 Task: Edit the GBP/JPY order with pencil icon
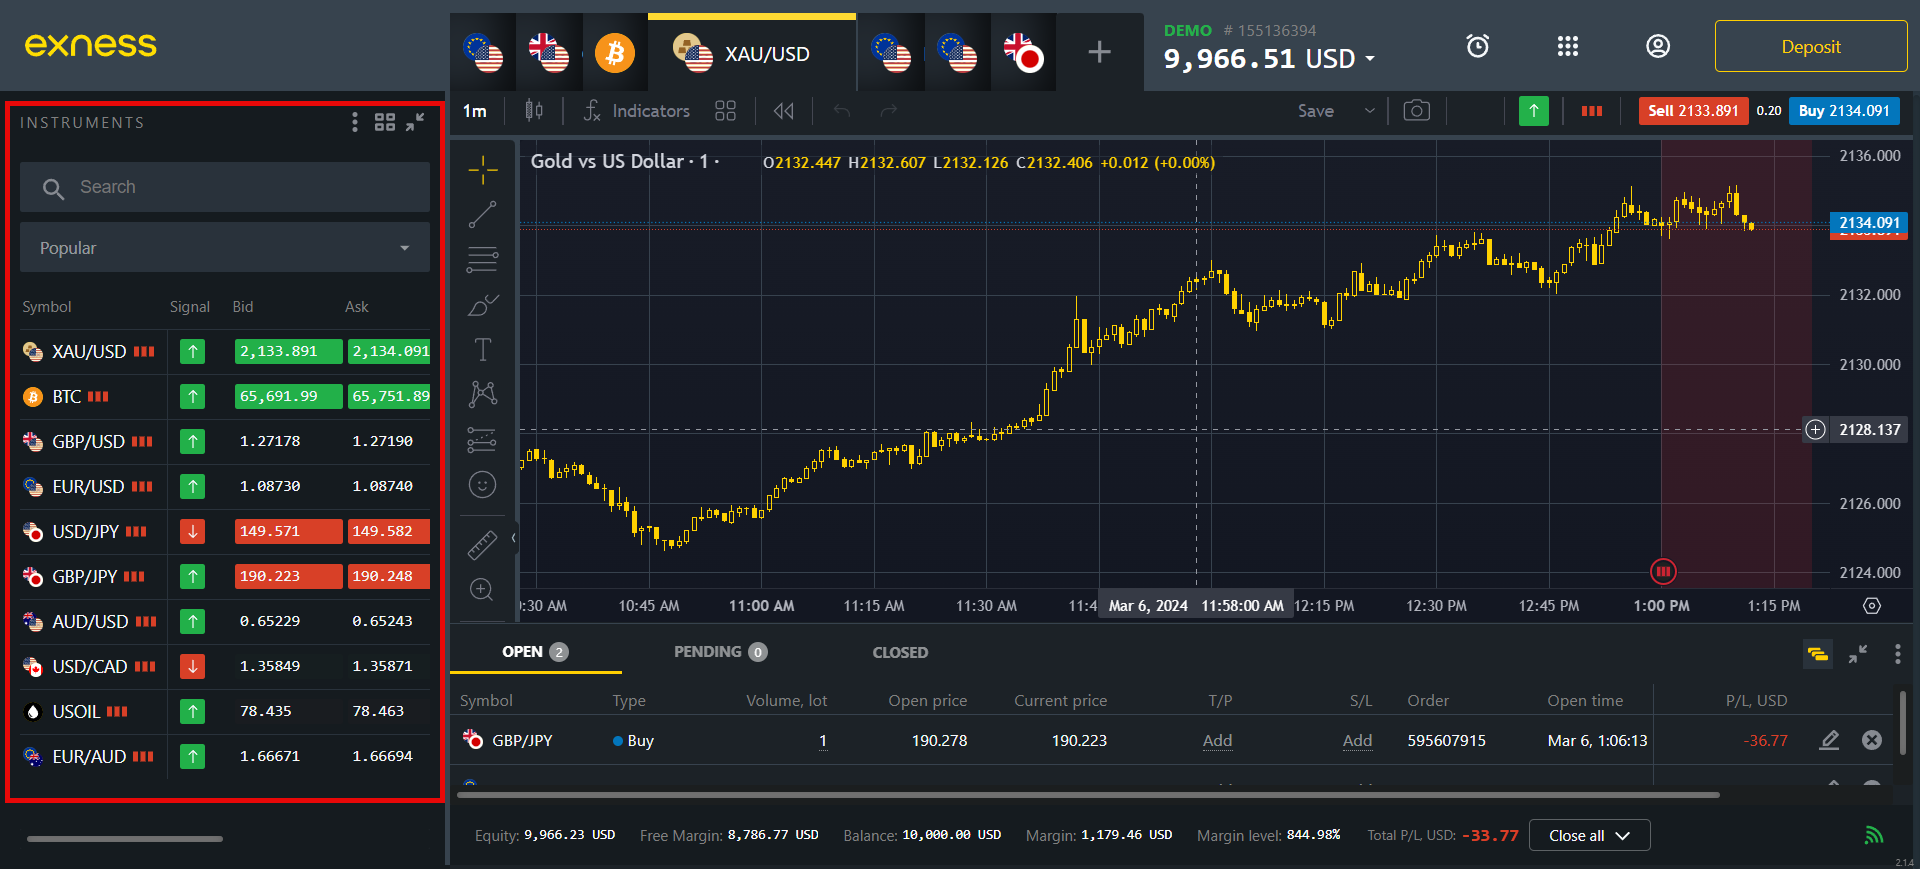1829,740
